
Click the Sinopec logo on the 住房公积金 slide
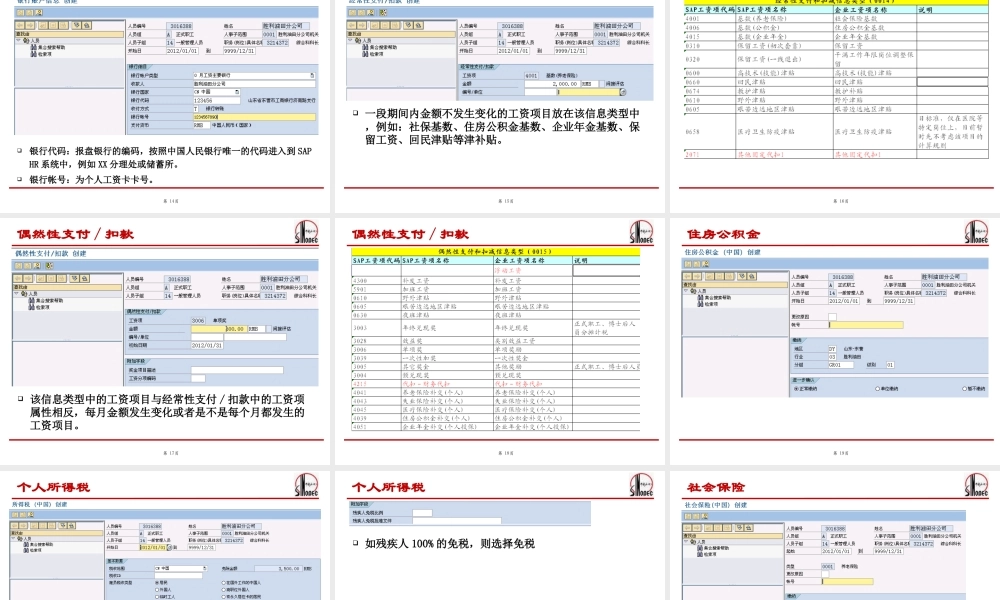click(x=977, y=232)
